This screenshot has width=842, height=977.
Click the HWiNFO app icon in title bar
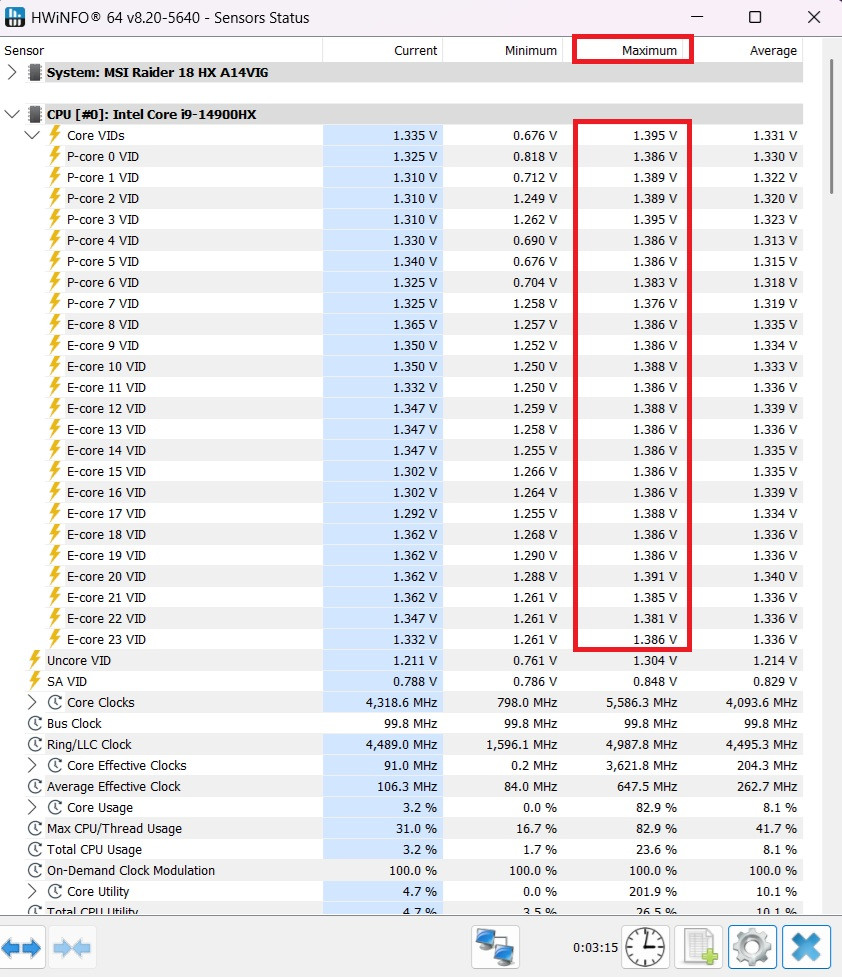click(x=15, y=17)
